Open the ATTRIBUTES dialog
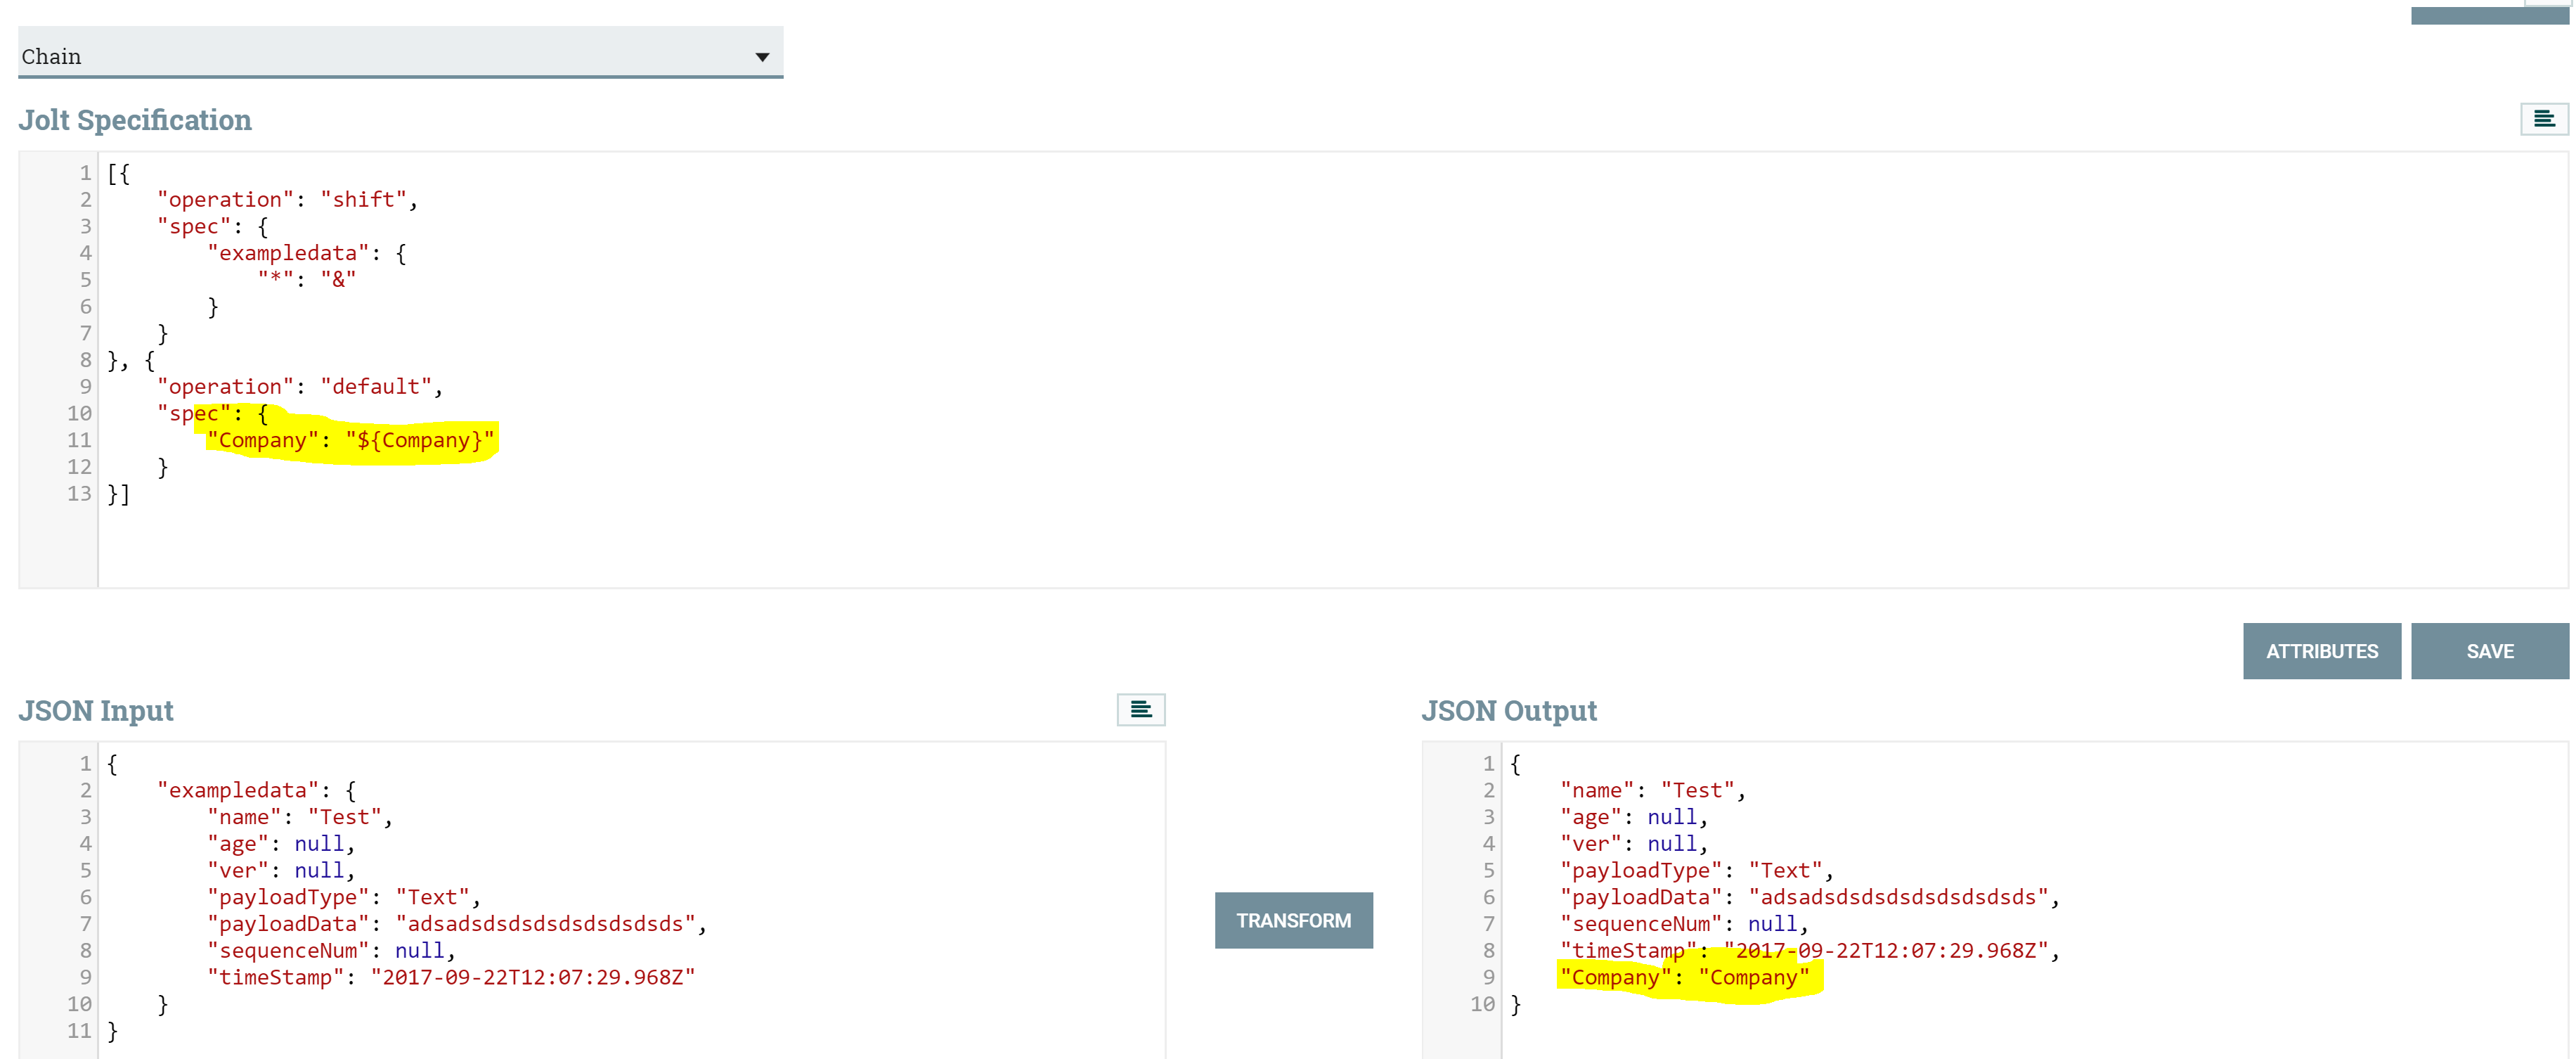This screenshot has width=2576, height=1059. pos(2321,651)
